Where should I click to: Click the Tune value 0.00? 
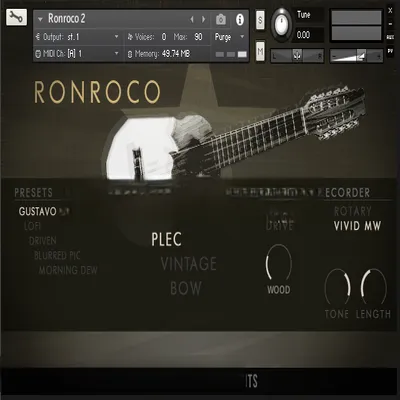click(x=303, y=35)
